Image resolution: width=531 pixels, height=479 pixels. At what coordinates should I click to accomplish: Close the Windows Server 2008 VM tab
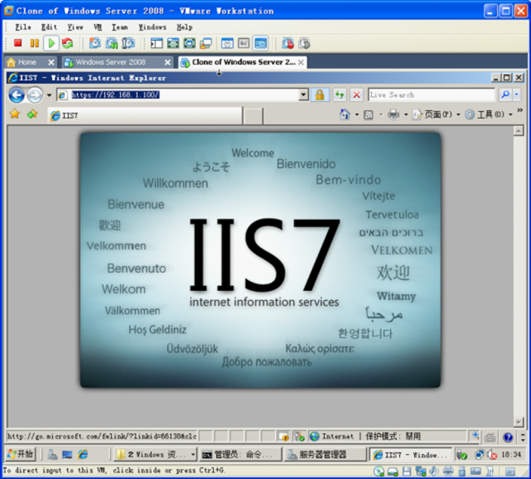(x=167, y=62)
